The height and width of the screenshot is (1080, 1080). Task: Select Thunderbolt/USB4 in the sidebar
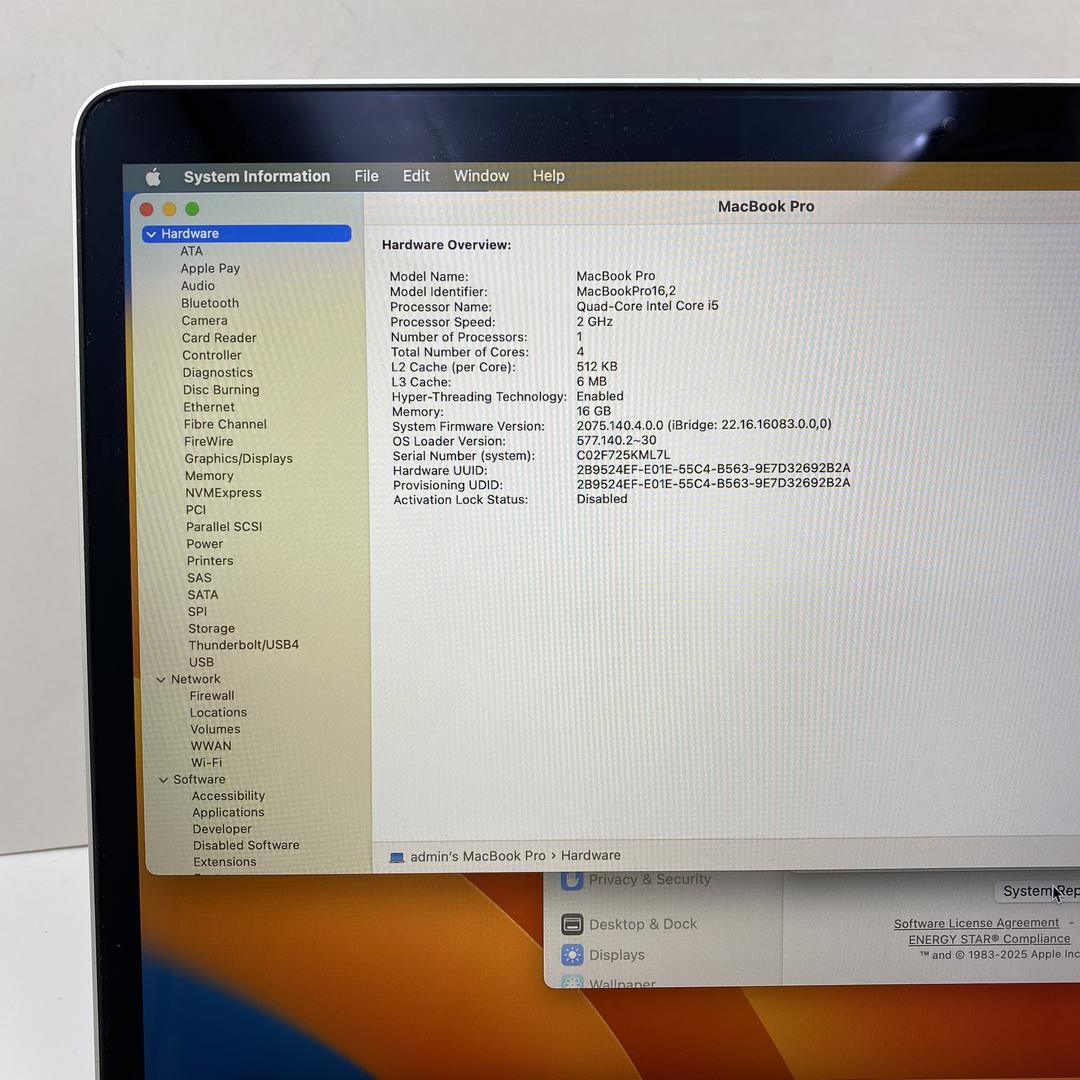(x=244, y=645)
